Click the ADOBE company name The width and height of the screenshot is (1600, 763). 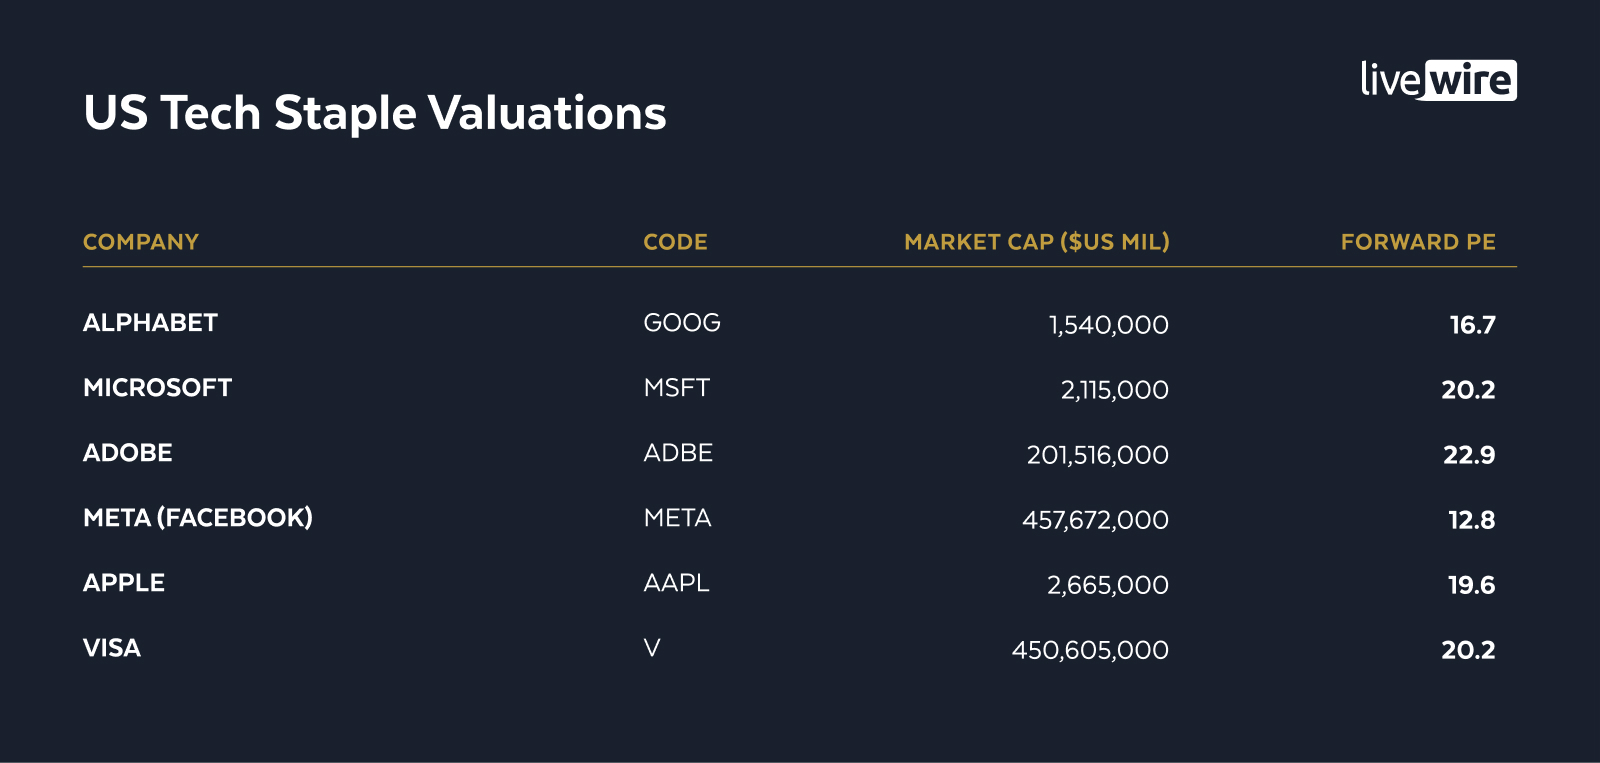click(x=128, y=453)
